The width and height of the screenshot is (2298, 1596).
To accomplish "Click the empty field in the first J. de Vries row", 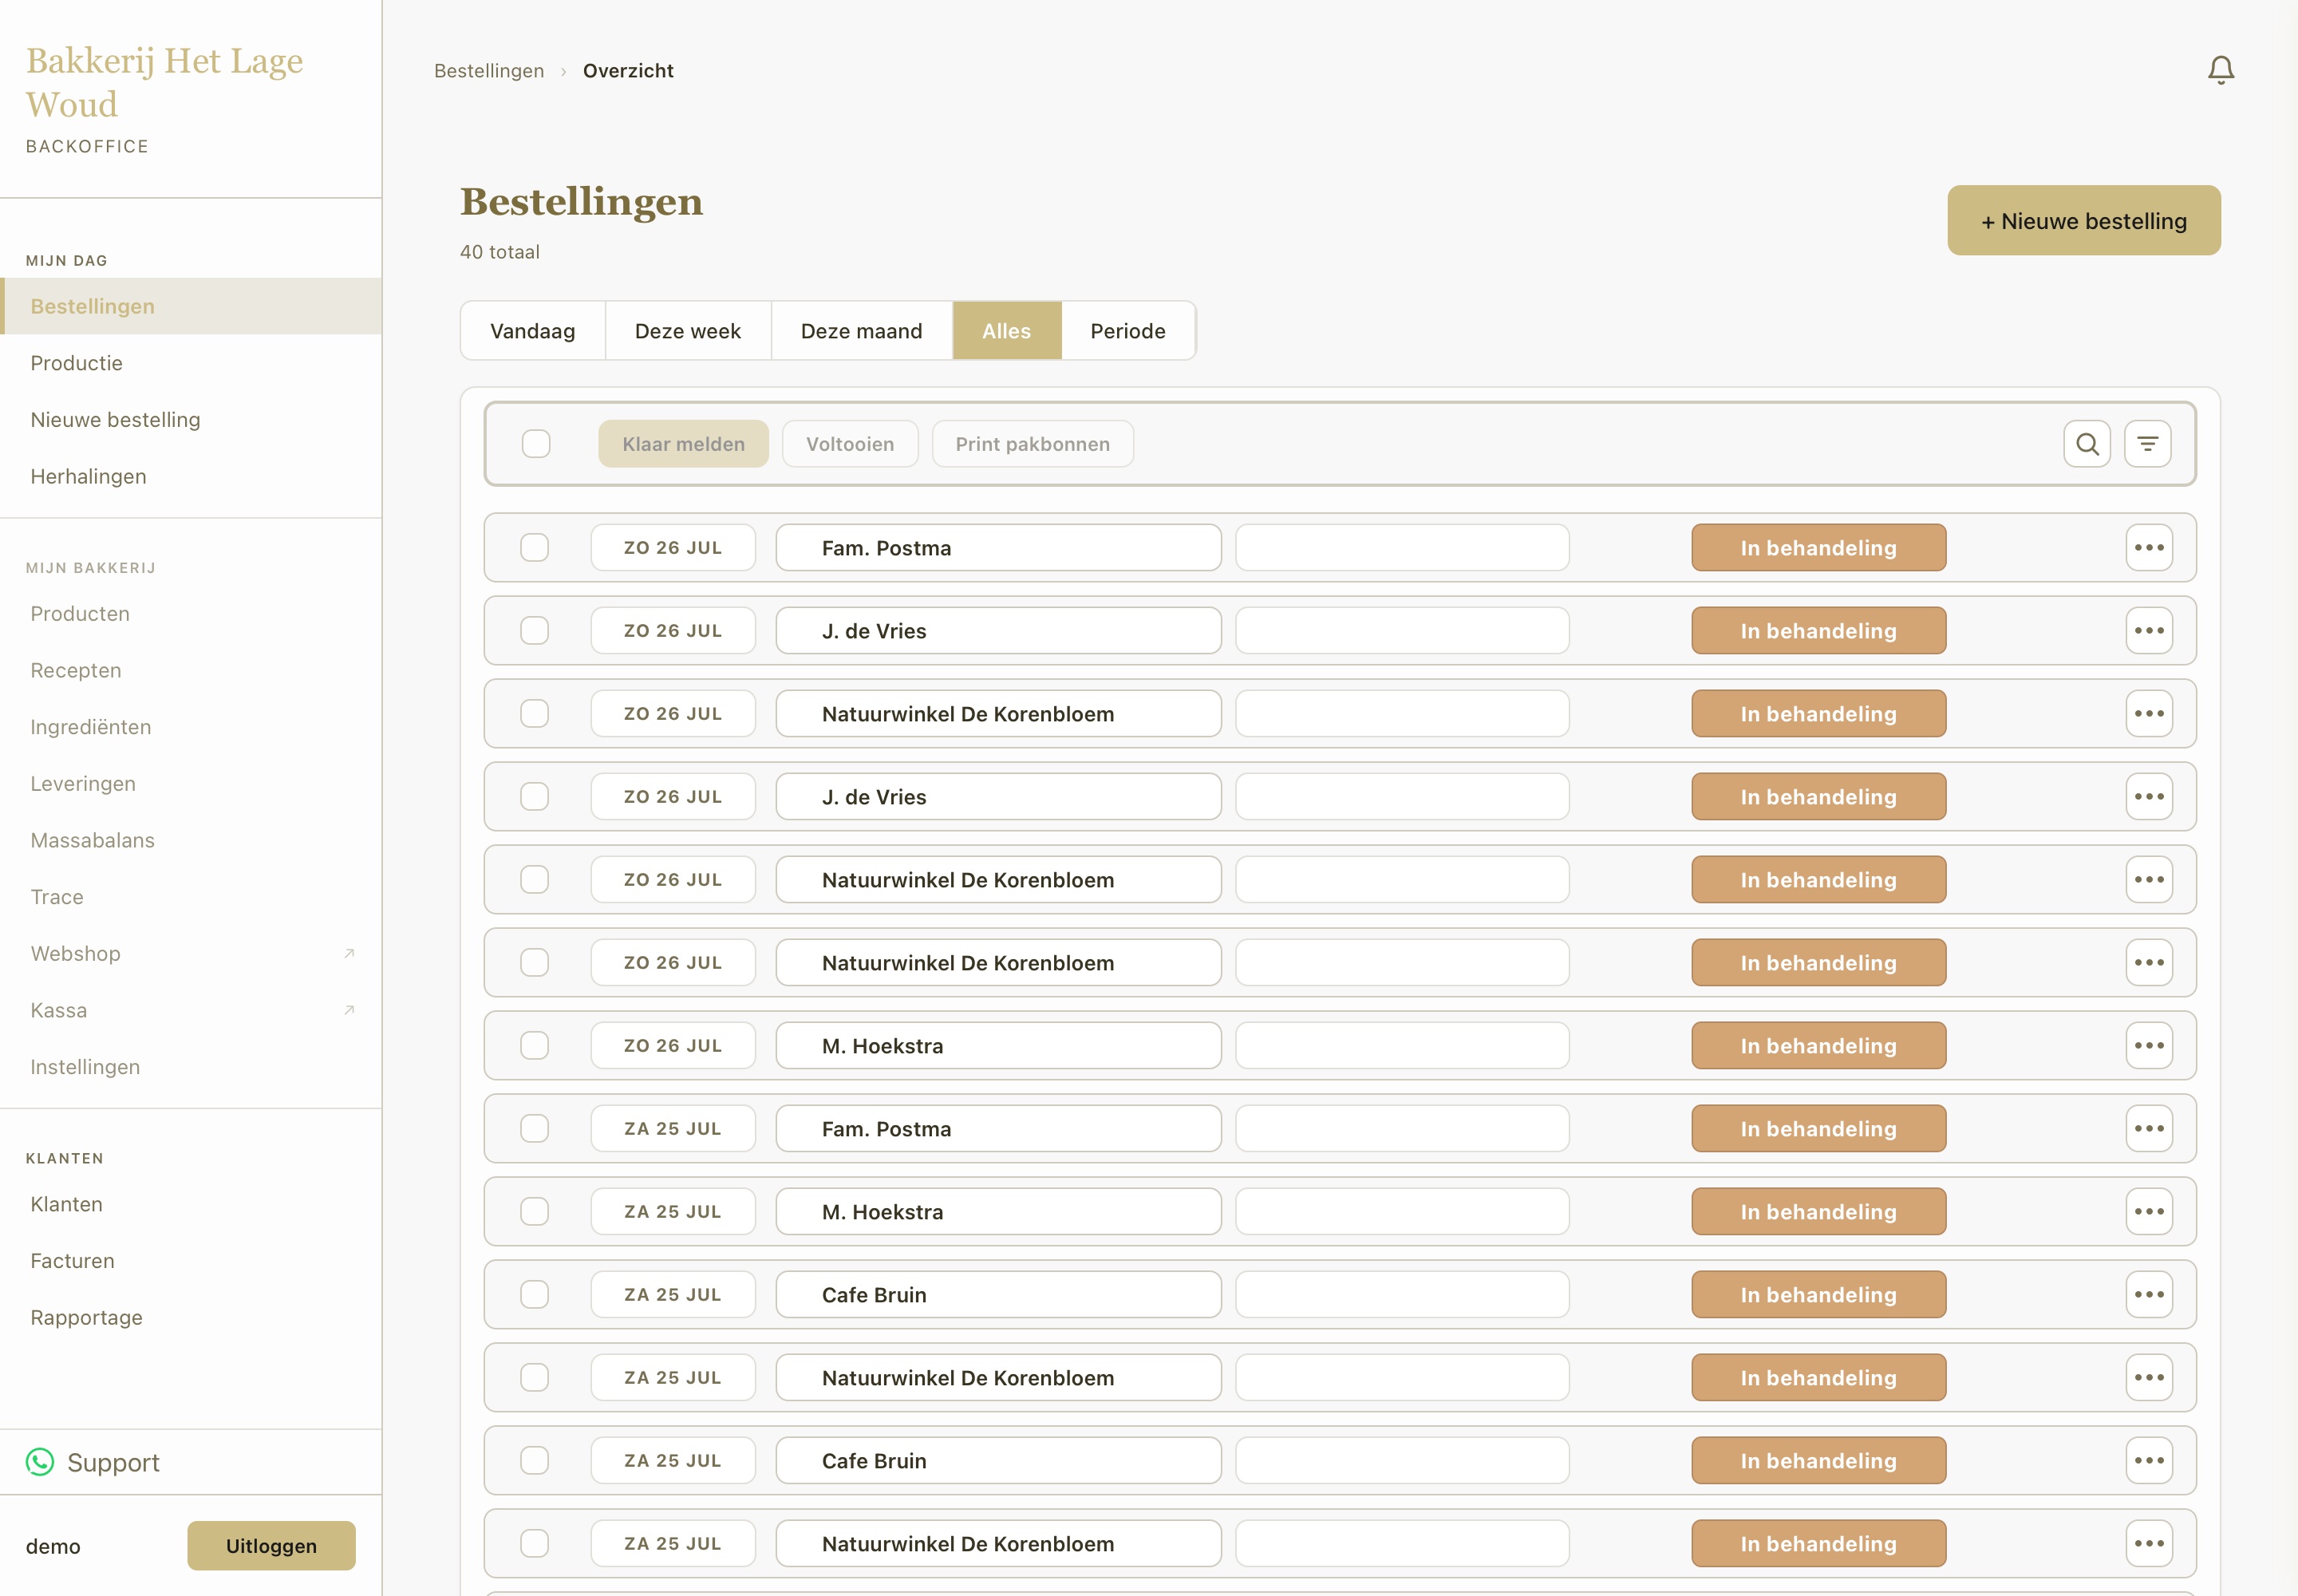I will coord(1402,631).
